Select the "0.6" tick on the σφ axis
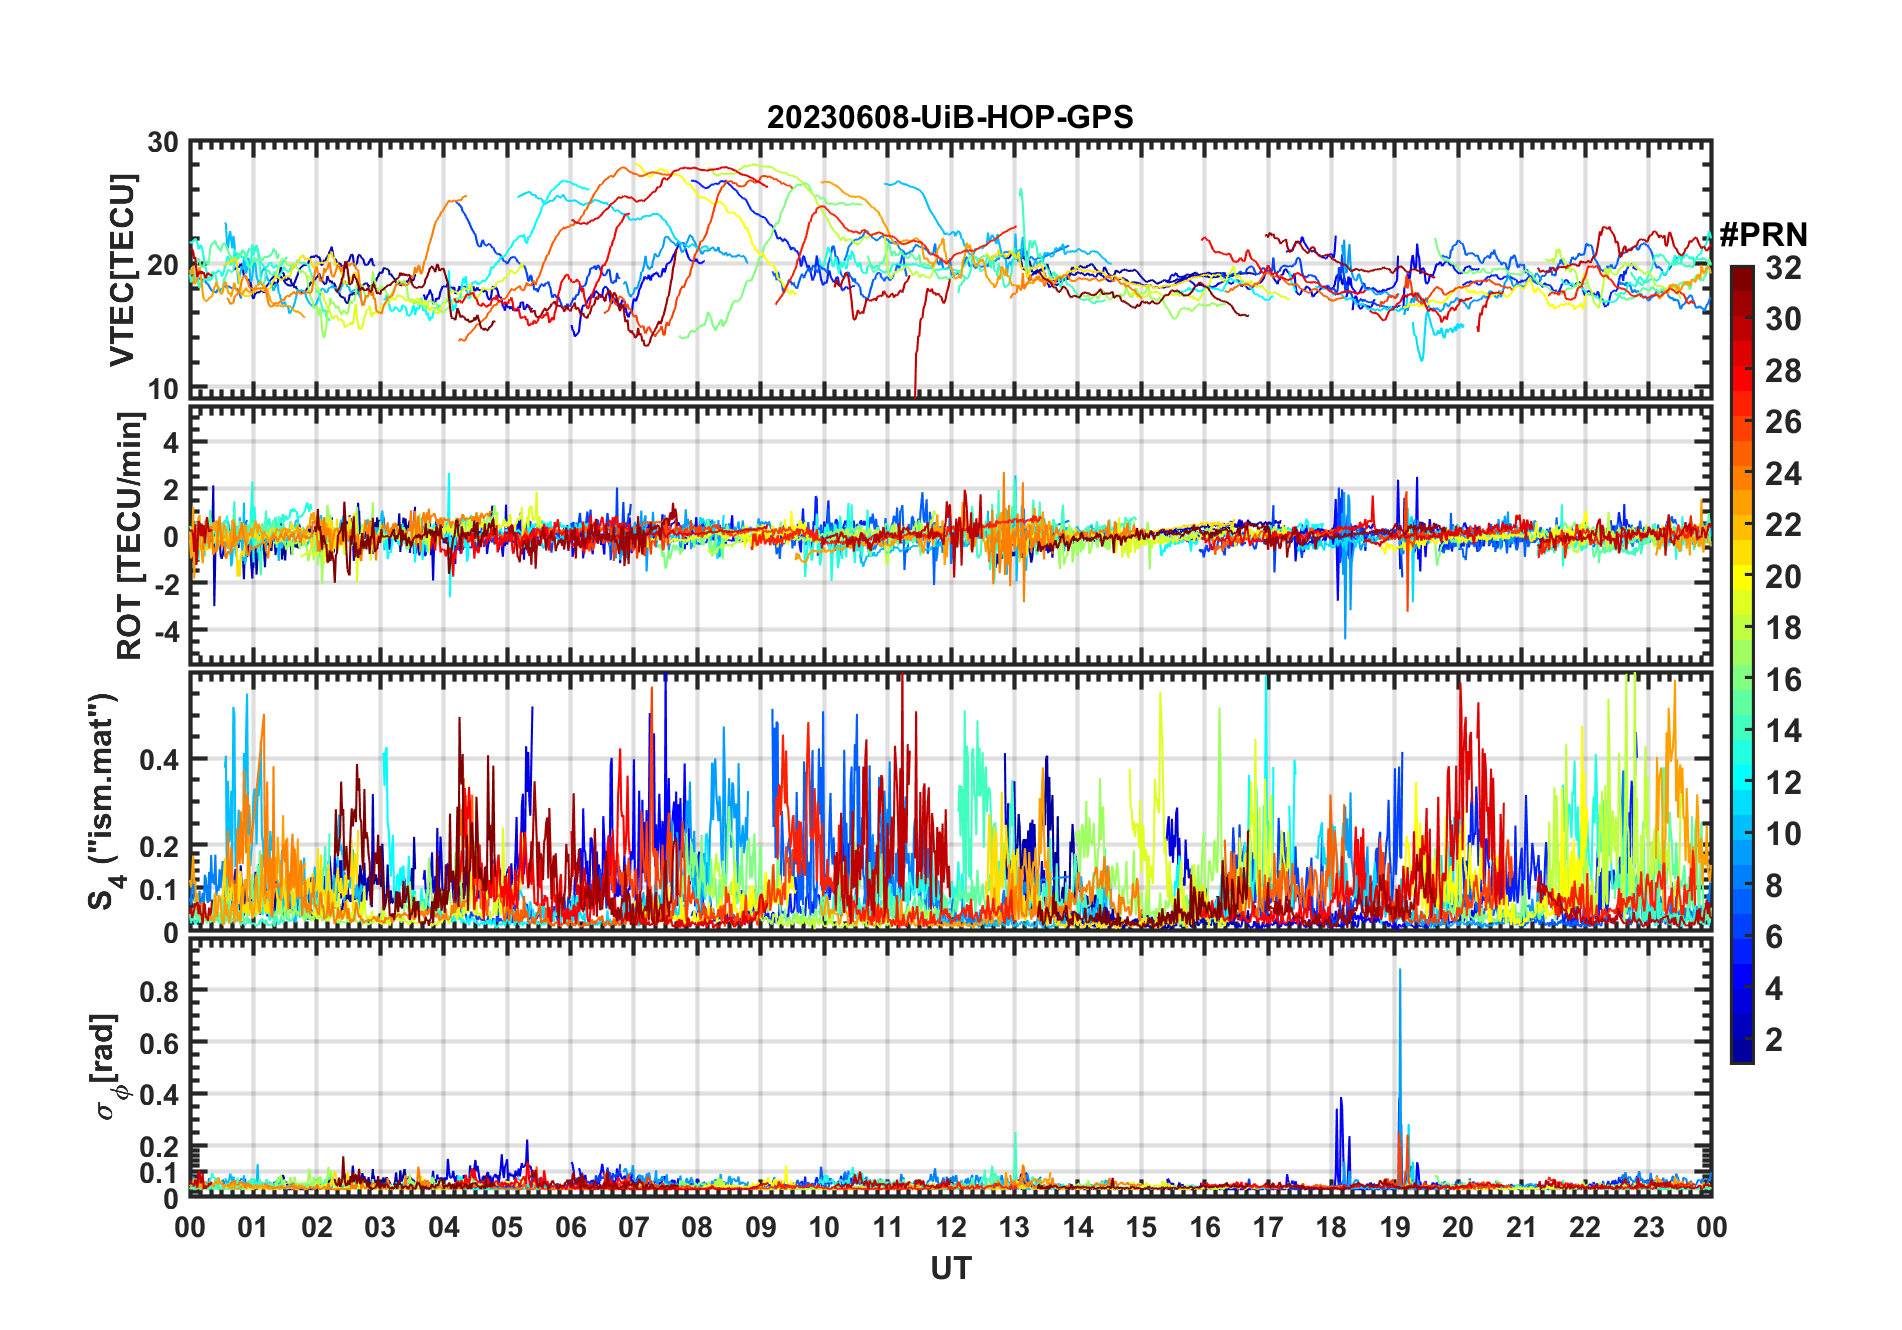 pos(159,1043)
